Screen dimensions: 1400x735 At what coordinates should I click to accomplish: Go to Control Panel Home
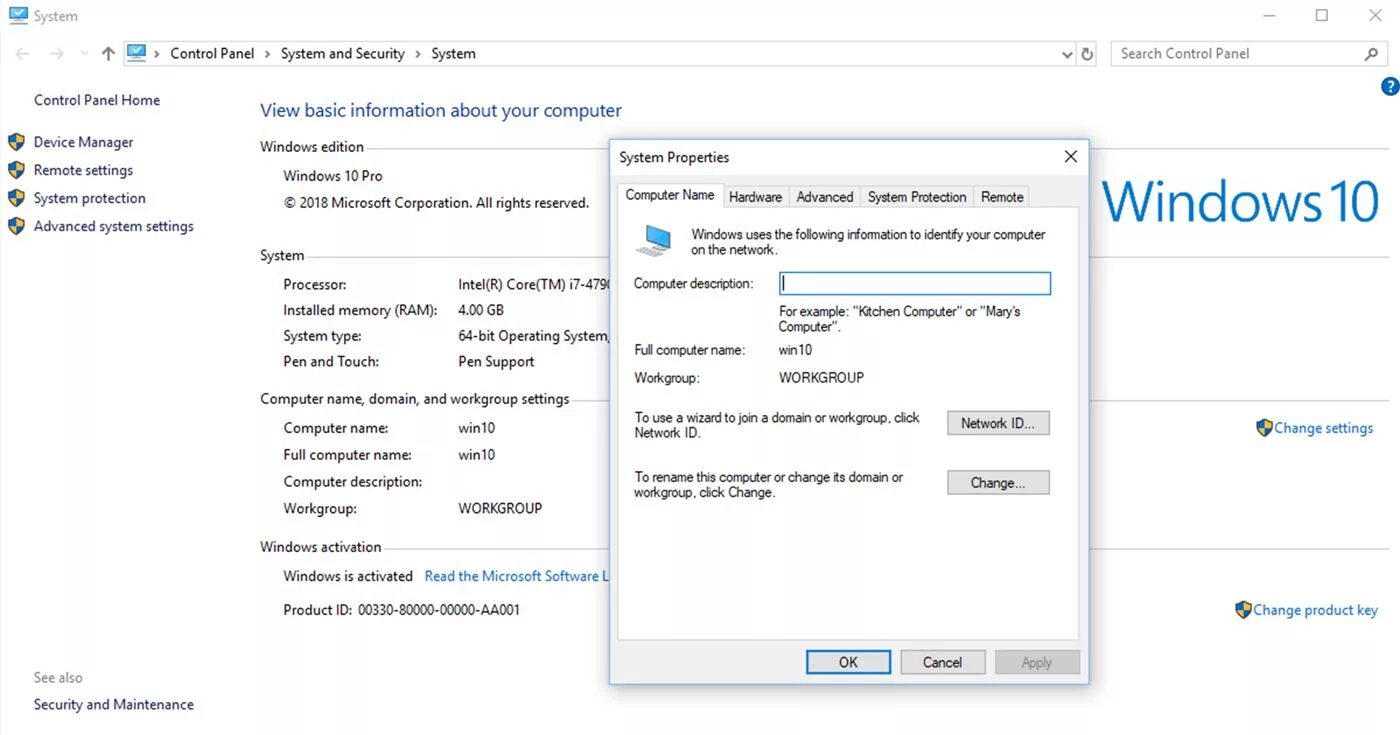97,100
